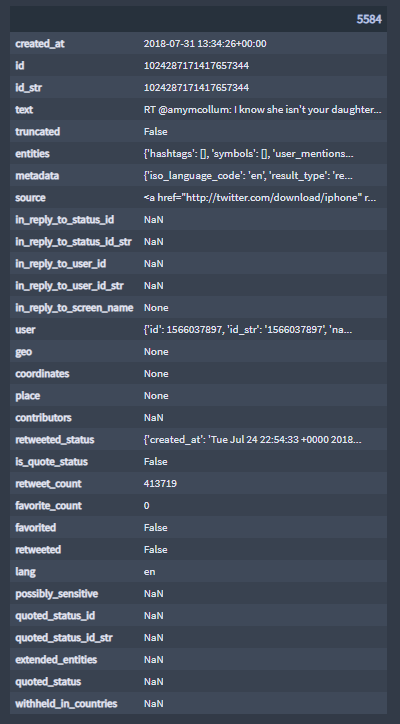Click the created_at timestamp 2018-07-31 value
This screenshot has width=400, height=724.
tap(205, 44)
